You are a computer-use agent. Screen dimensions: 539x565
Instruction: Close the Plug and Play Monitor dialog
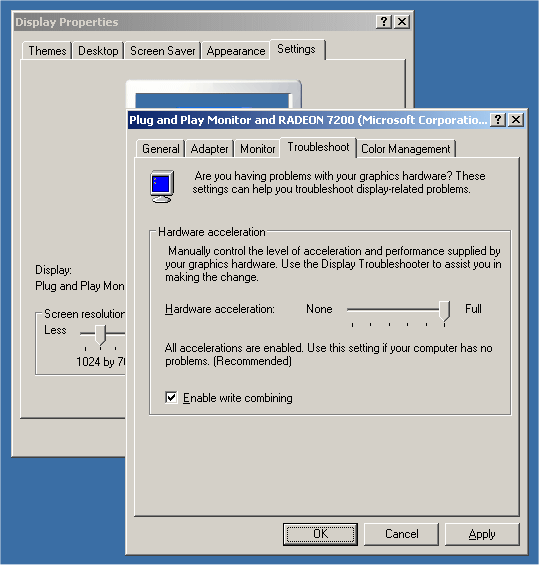516,120
